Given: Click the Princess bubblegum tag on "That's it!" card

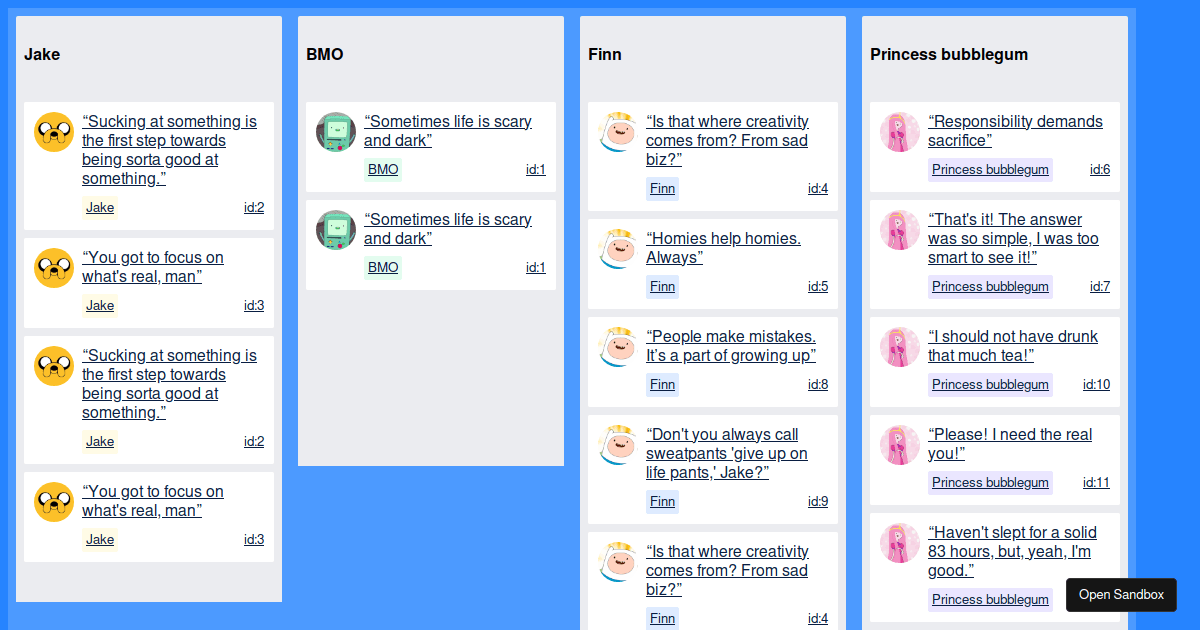Looking at the screenshot, I should point(990,287).
